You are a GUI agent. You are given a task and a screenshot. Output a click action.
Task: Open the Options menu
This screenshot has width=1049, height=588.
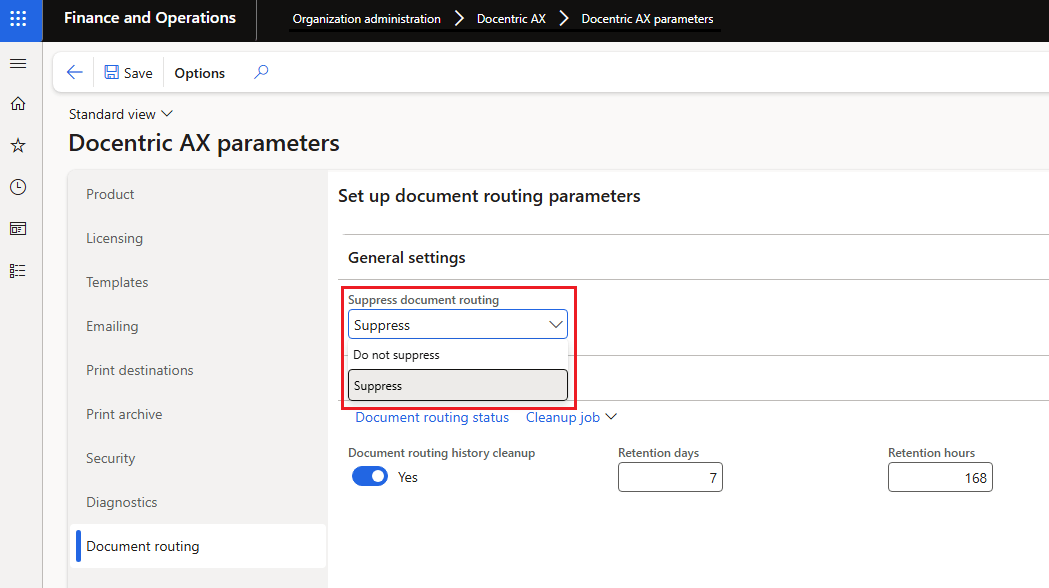(200, 73)
